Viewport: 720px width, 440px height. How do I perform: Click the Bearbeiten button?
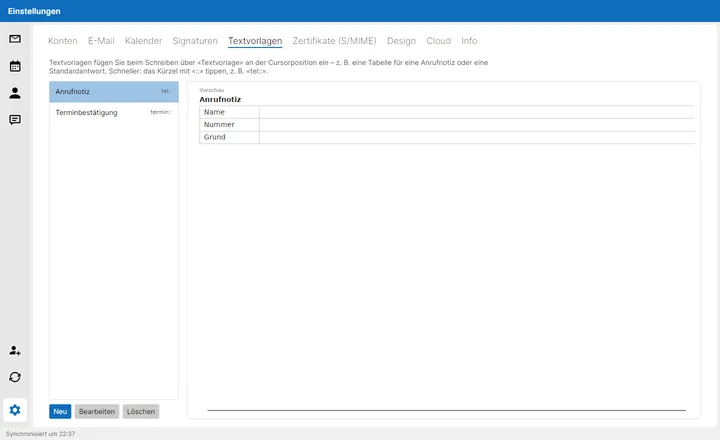pos(97,412)
